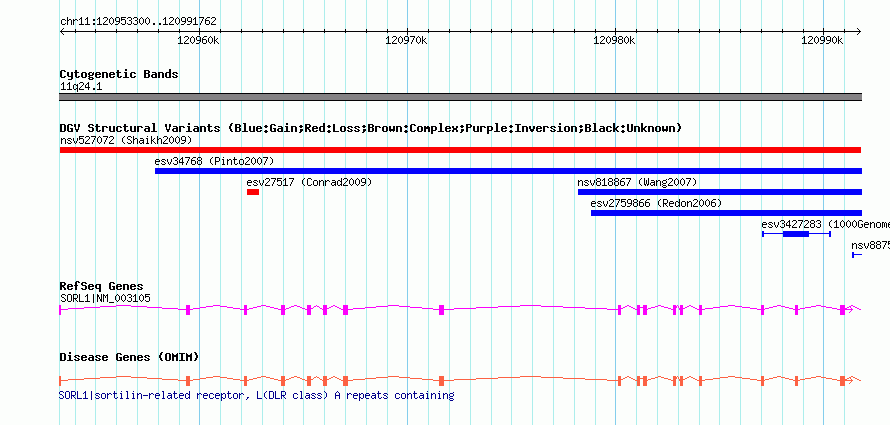The height and width of the screenshot is (425, 890).
Task: Select the esv34768 (Pinto2007) blue gain bar
Action: click(509, 171)
